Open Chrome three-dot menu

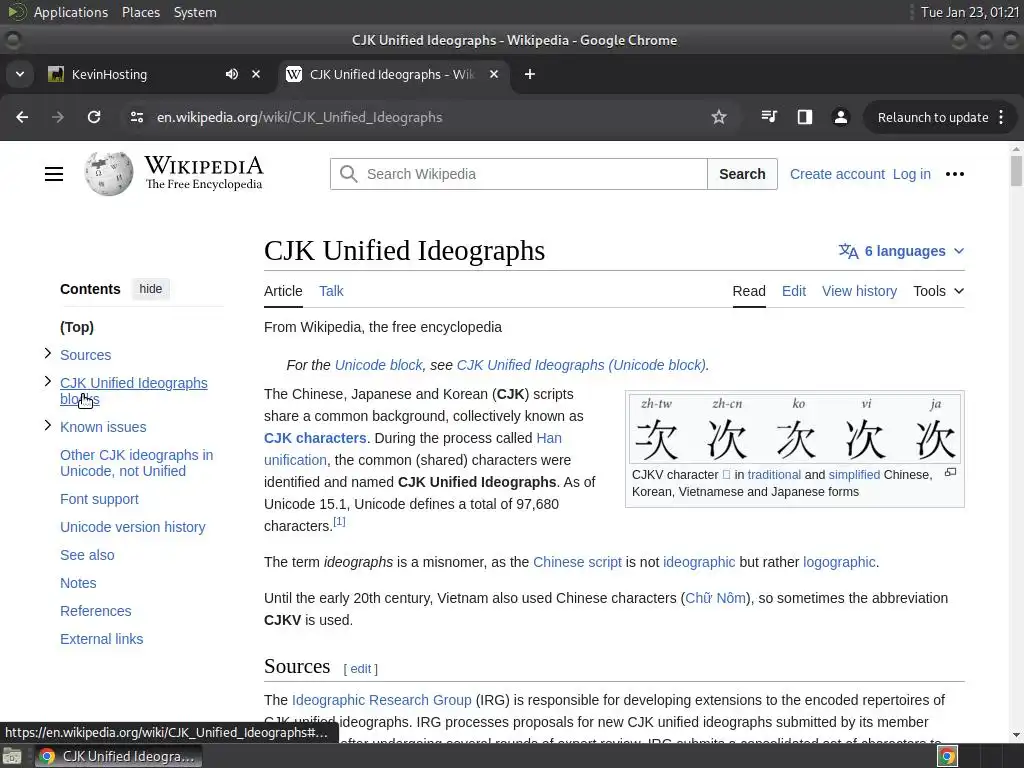pos(1001,117)
